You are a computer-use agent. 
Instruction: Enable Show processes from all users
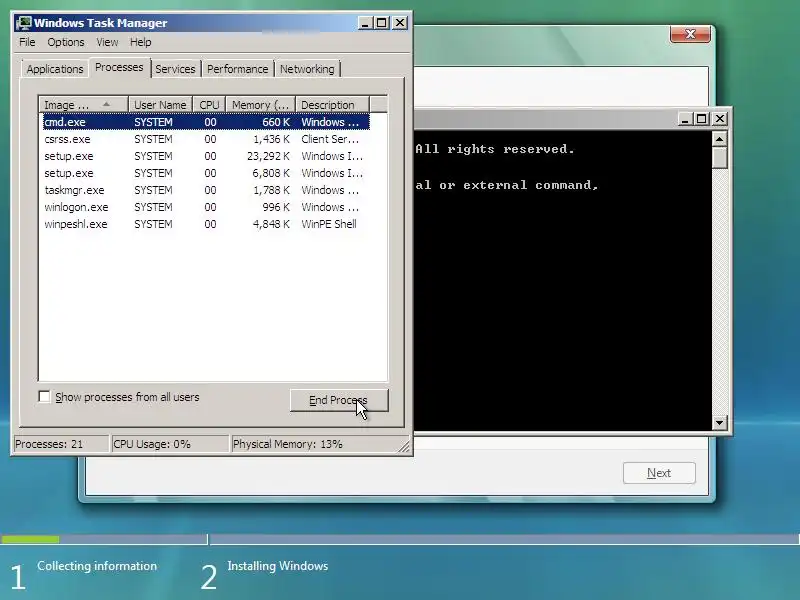coord(44,396)
